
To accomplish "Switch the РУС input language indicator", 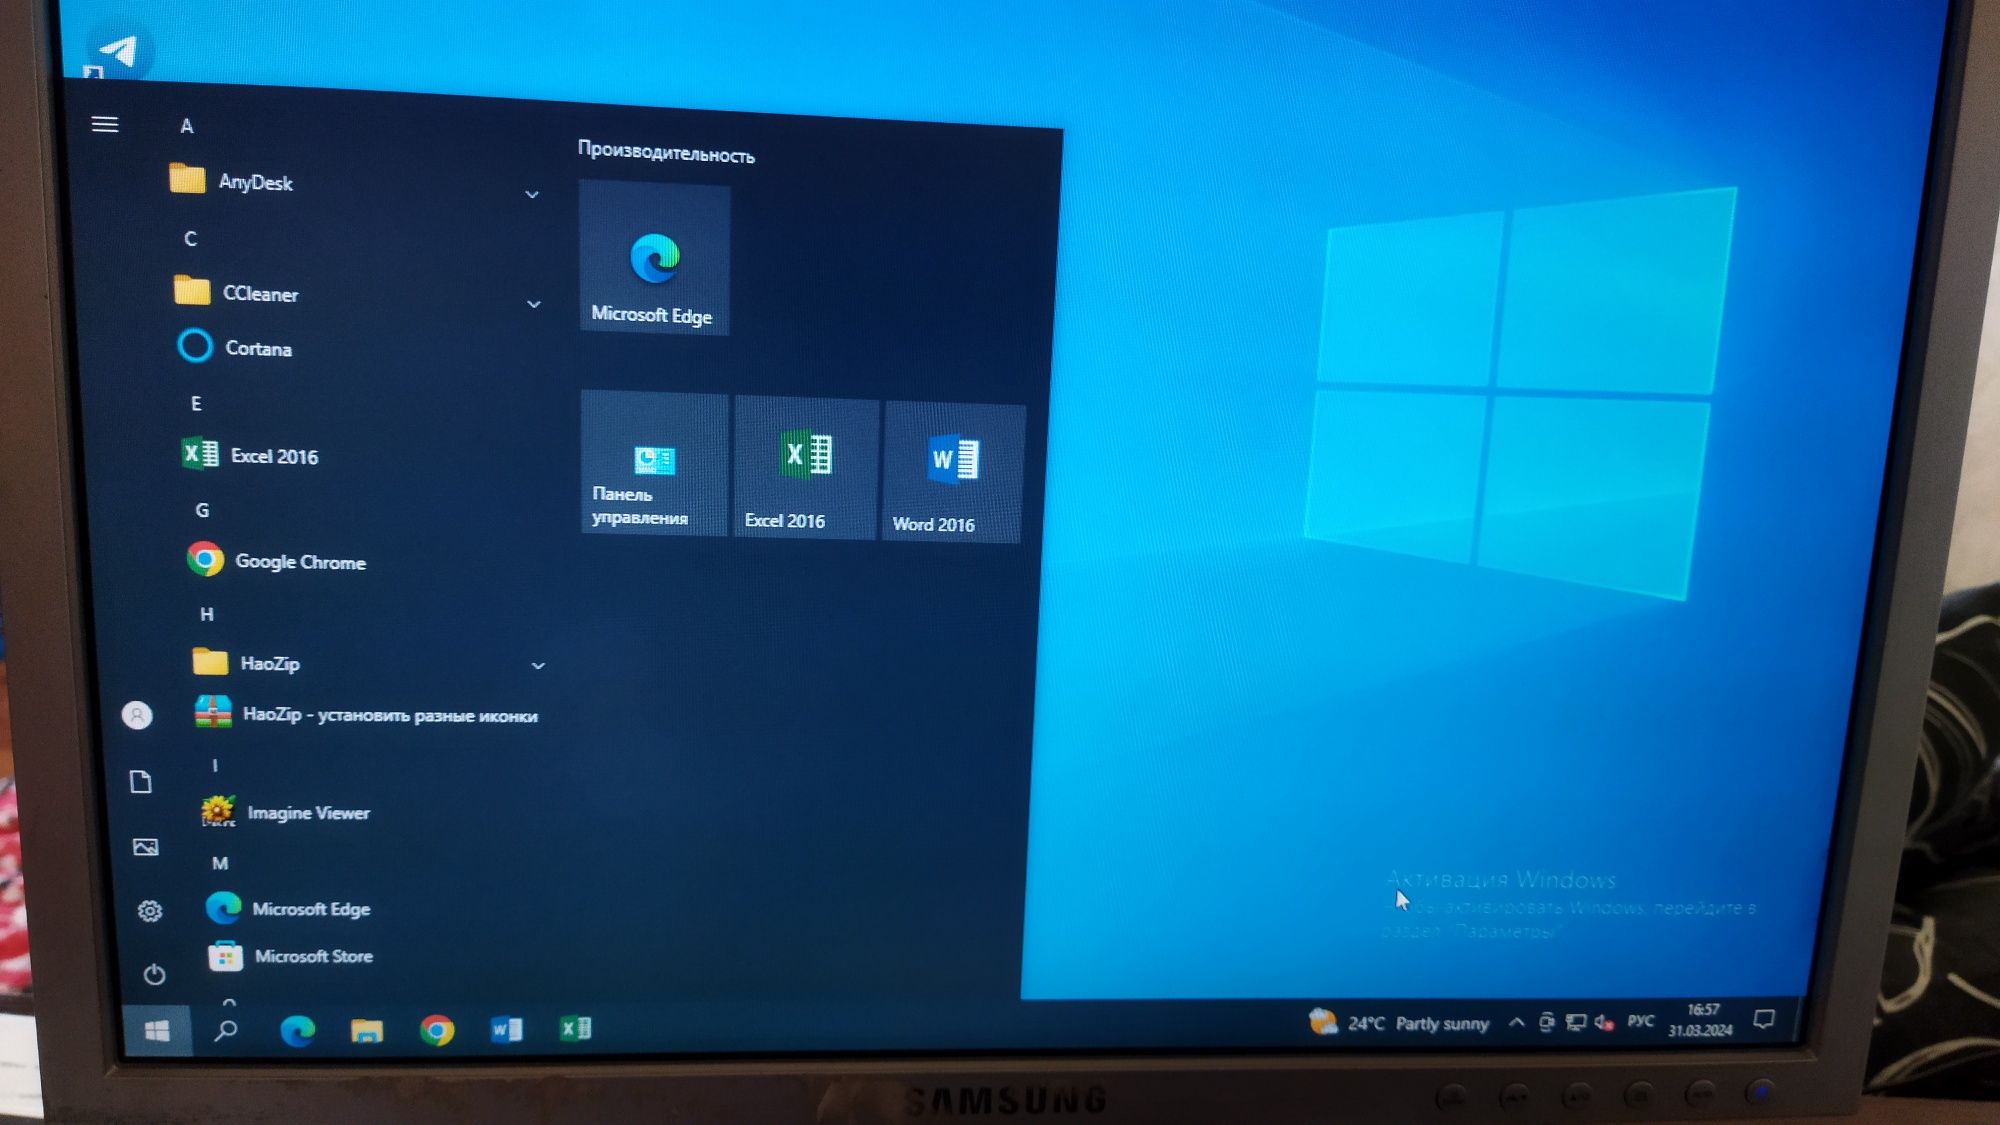I will pyautogui.click(x=1640, y=1021).
